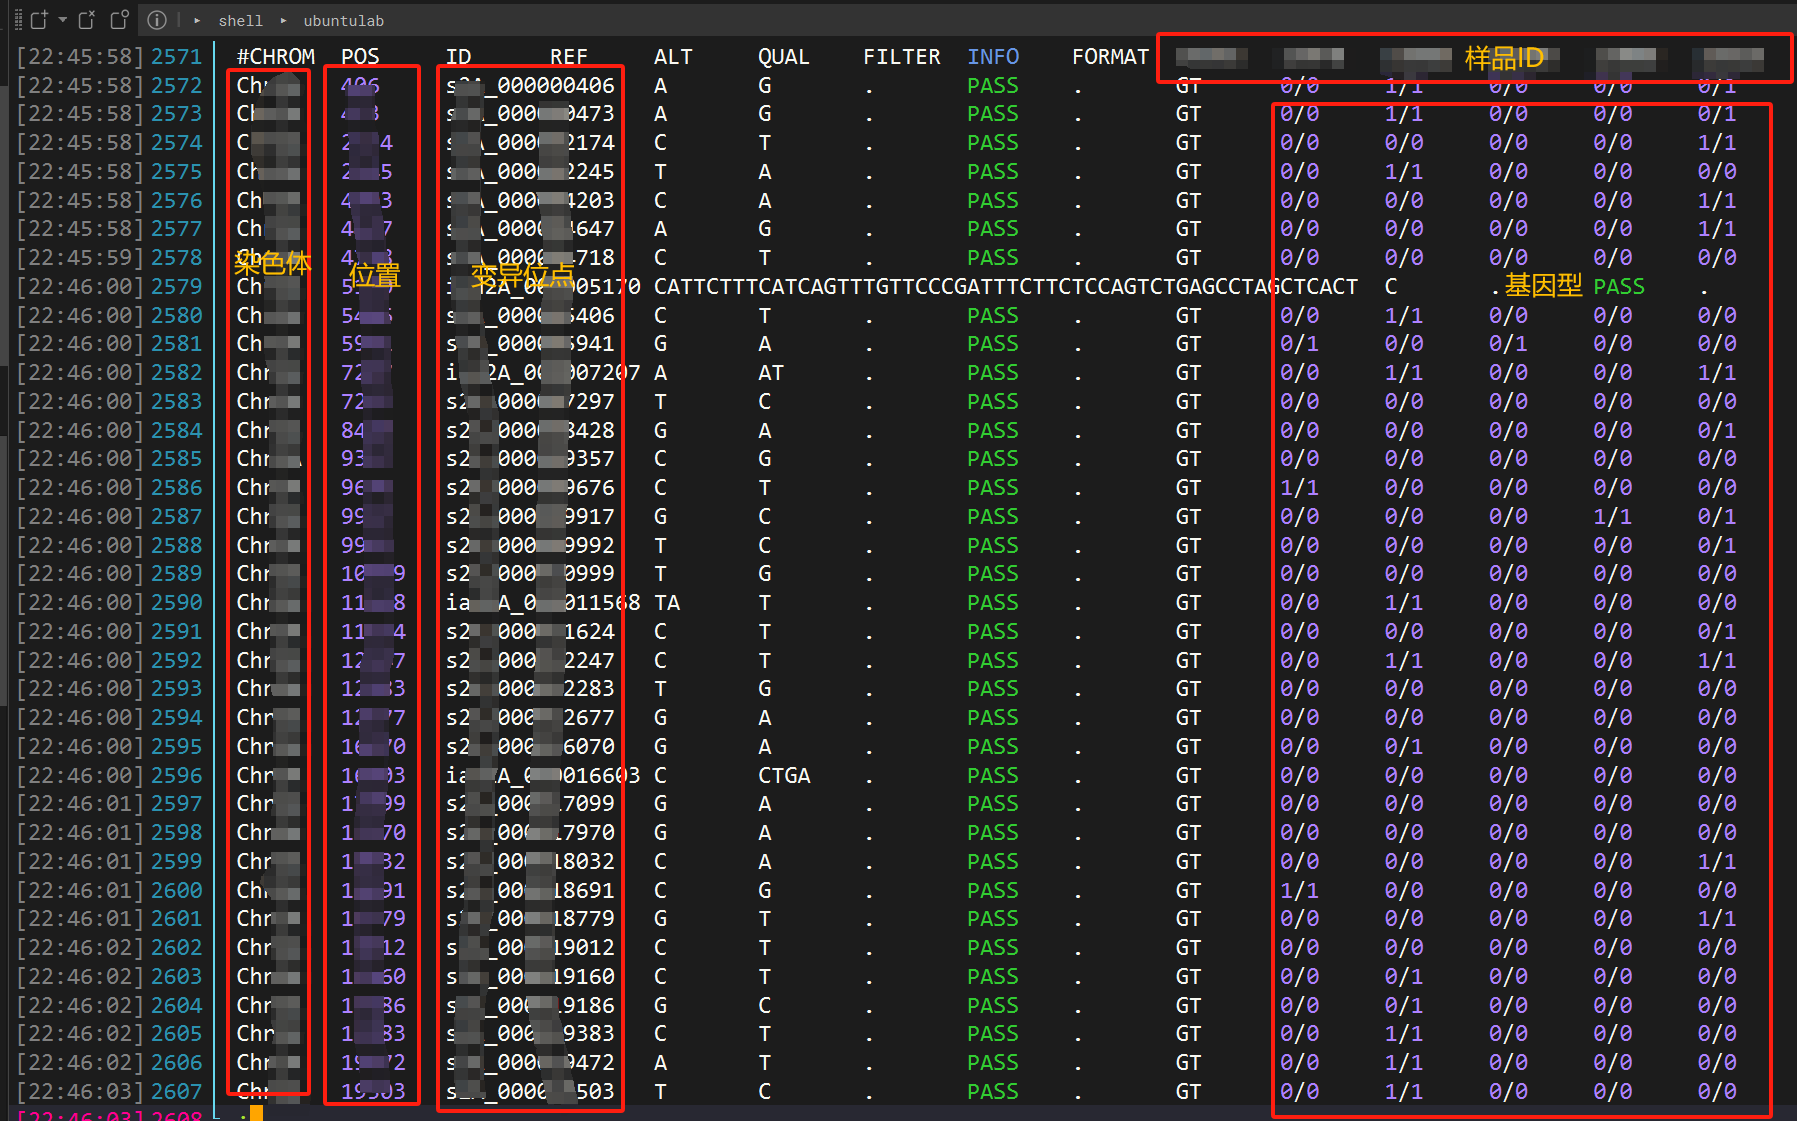Click the orange cursor block on last line
This screenshot has width=1797, height=1121.
point(257,1114)
